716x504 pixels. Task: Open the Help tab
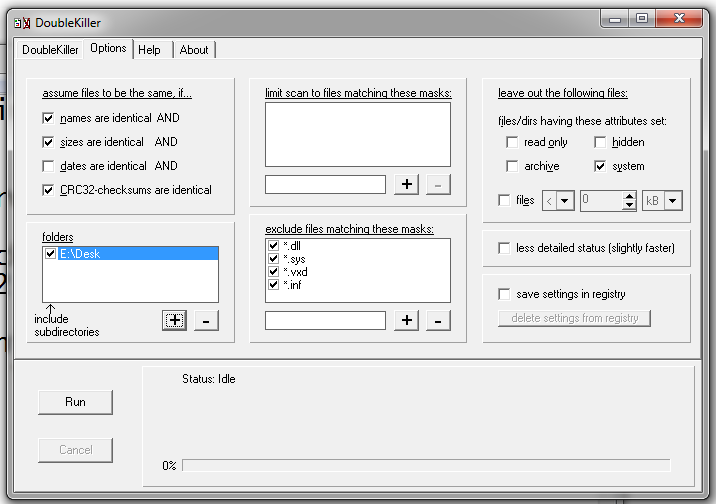[149, 50]
